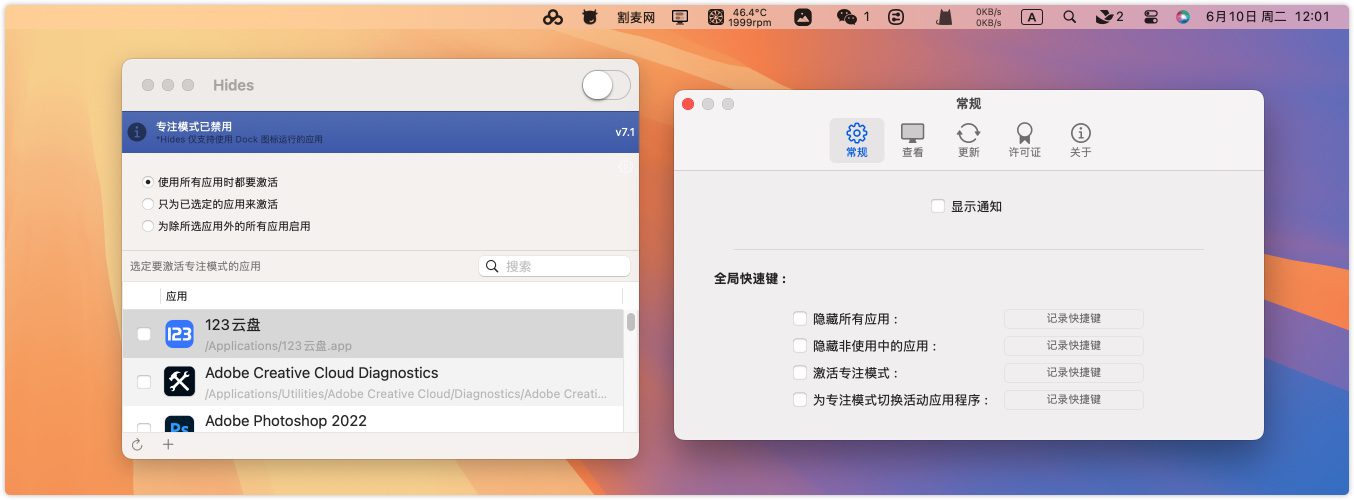This screenshot has height=500, width=1354.
Task: Check the box for the 123云盘 row
Action: tap(144, 334)
